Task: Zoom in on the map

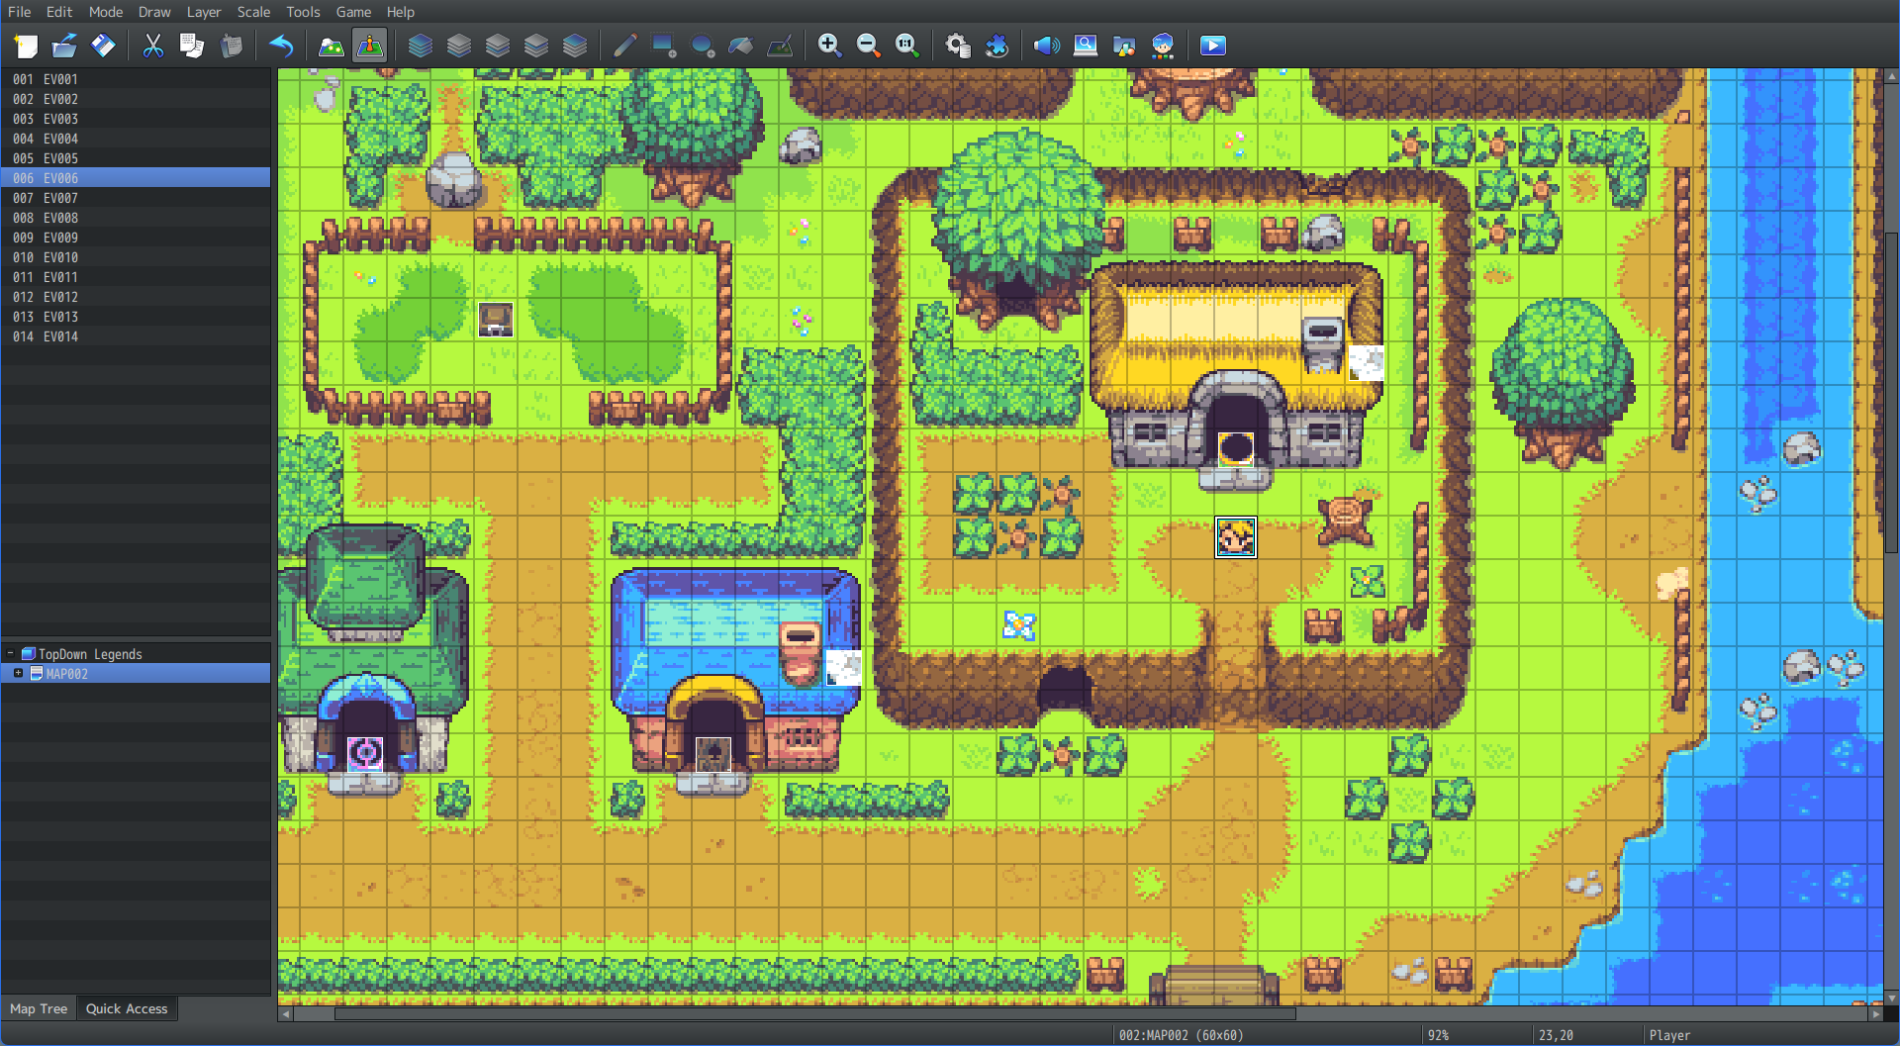Action: pyautogui.click(x=830, y=45)
